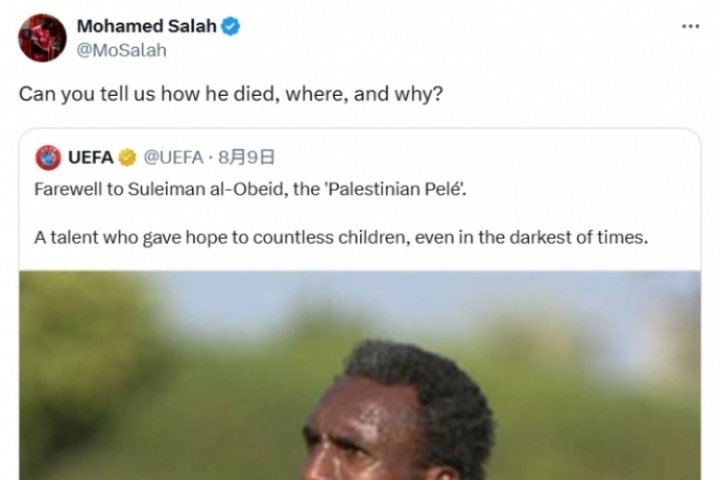720x480 pixels.
Task: Open the three-dot more options menu
Action: point(690,26)
